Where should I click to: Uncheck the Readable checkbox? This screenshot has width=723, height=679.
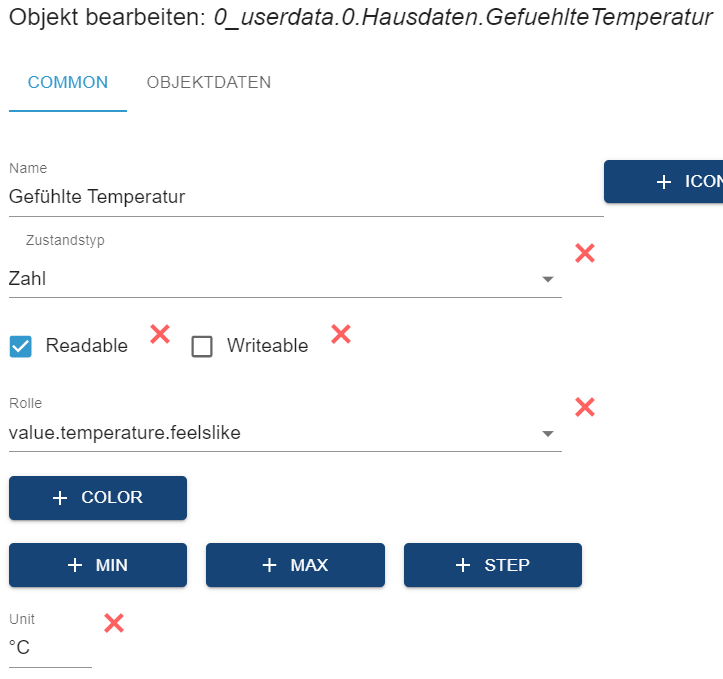(20, 346)
